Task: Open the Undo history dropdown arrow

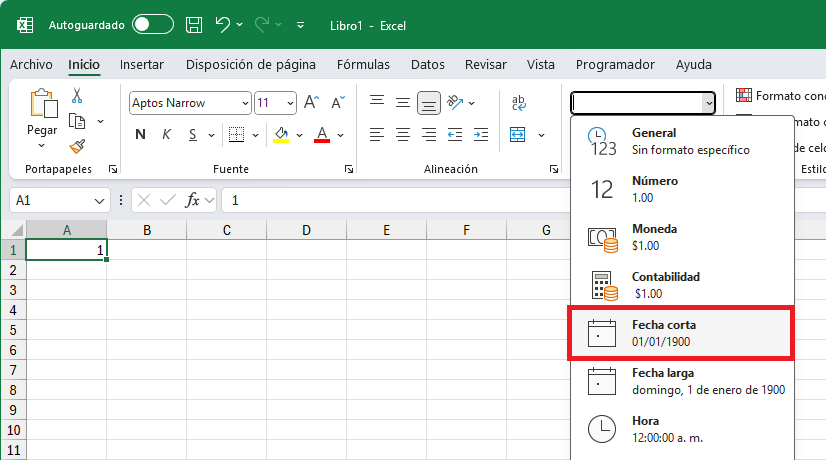Action: pos(240,25)
